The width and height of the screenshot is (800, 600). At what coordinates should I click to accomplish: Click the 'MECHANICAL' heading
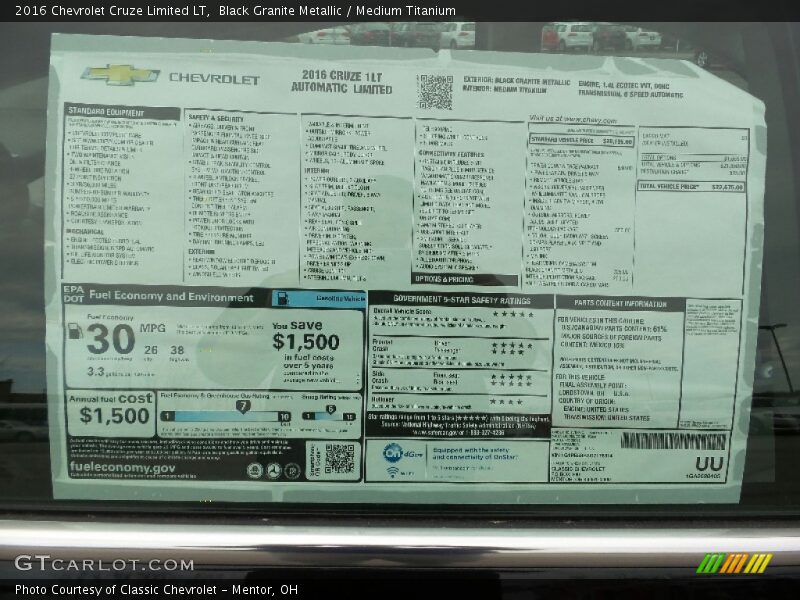point(84,232)
